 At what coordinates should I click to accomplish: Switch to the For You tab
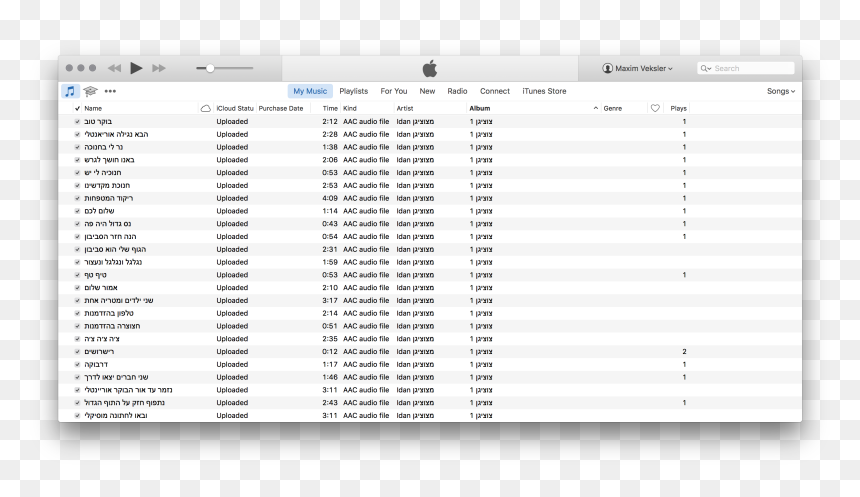[x=394, y=91]
